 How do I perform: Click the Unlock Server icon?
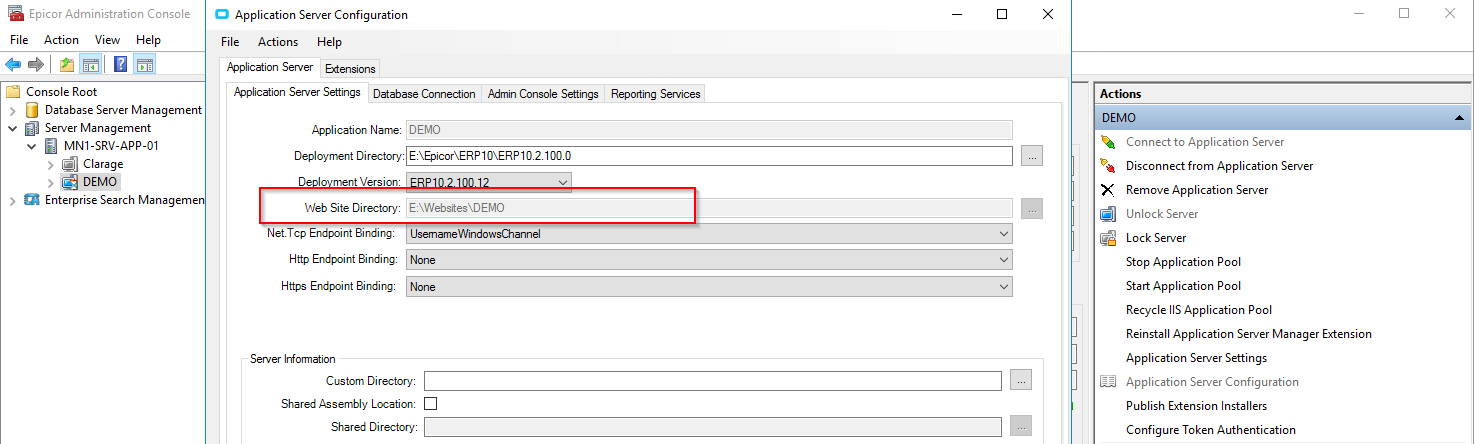pos(1108,214)
